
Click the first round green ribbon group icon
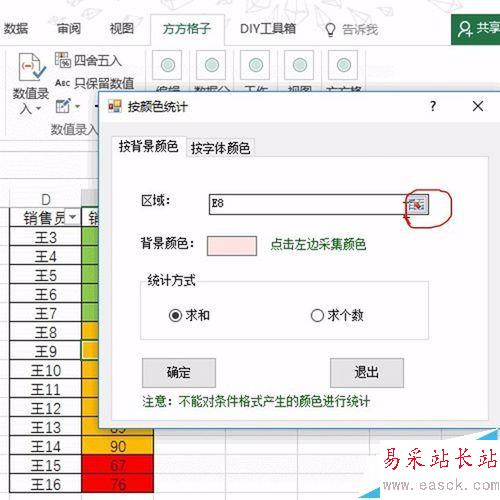coord(168,65)
